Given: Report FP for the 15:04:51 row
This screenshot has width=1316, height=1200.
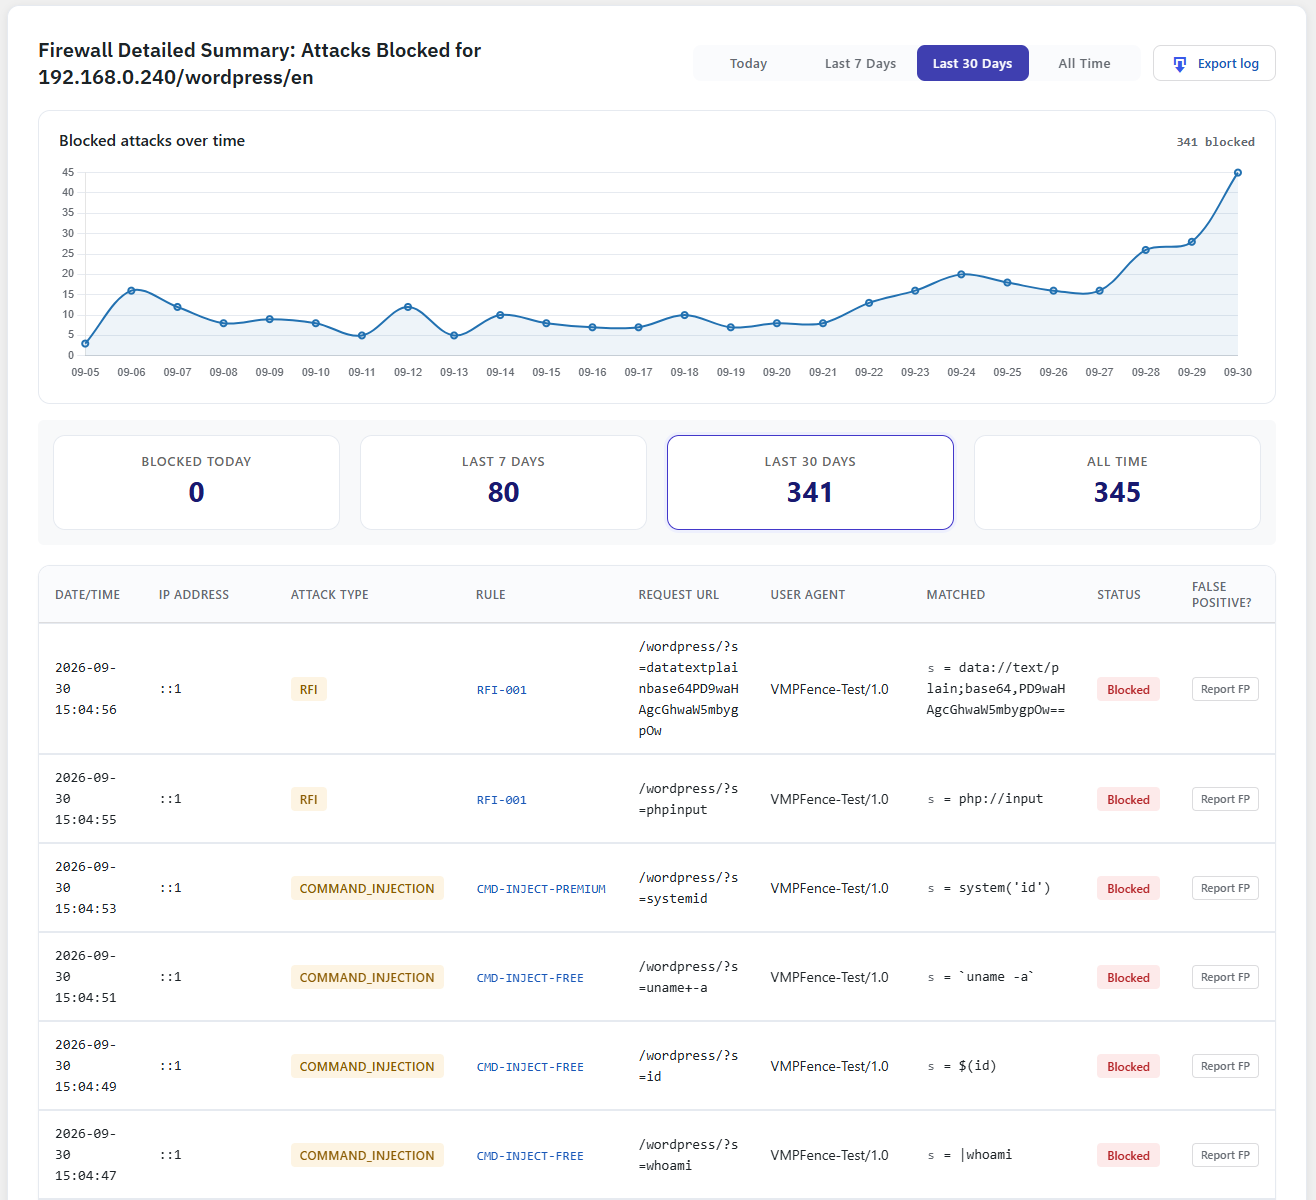Looking at the screenshot, I should (1225, 977).
